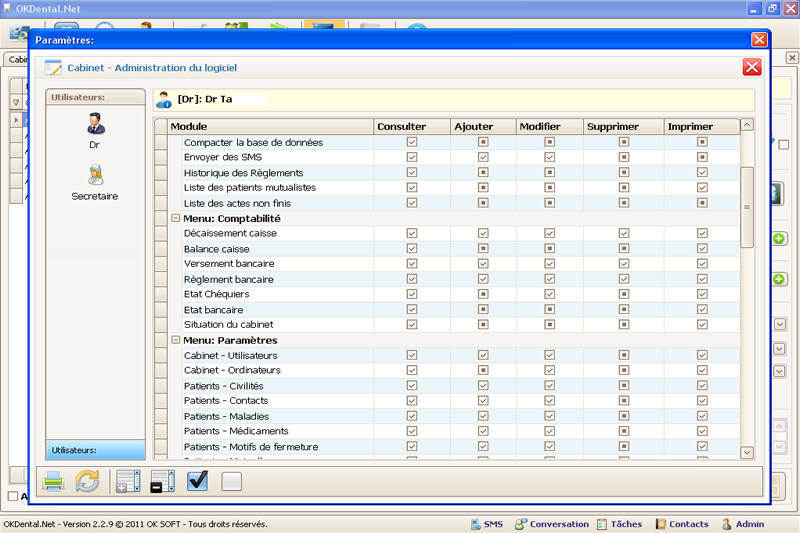
Task: Toggle Imprimer for Situation du cabinet
Action: (x=702, y=324)
